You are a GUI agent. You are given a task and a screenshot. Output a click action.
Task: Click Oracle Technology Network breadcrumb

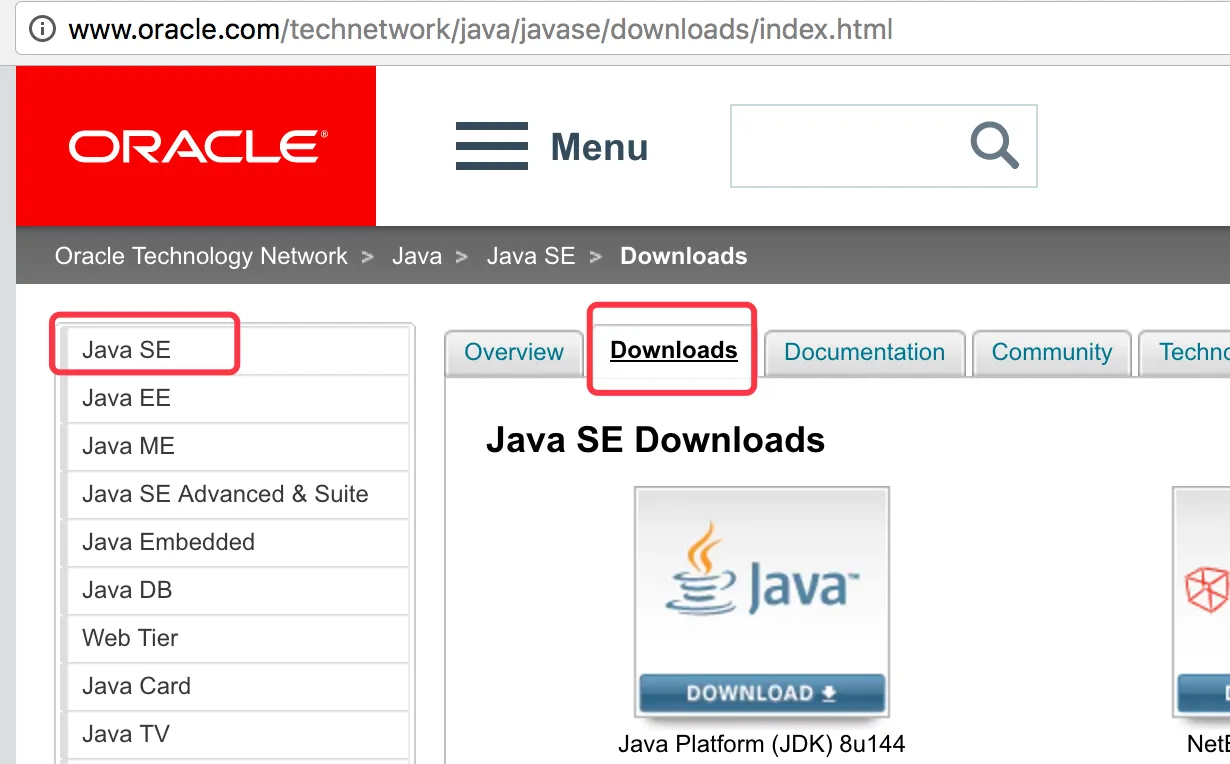point(201,256)
